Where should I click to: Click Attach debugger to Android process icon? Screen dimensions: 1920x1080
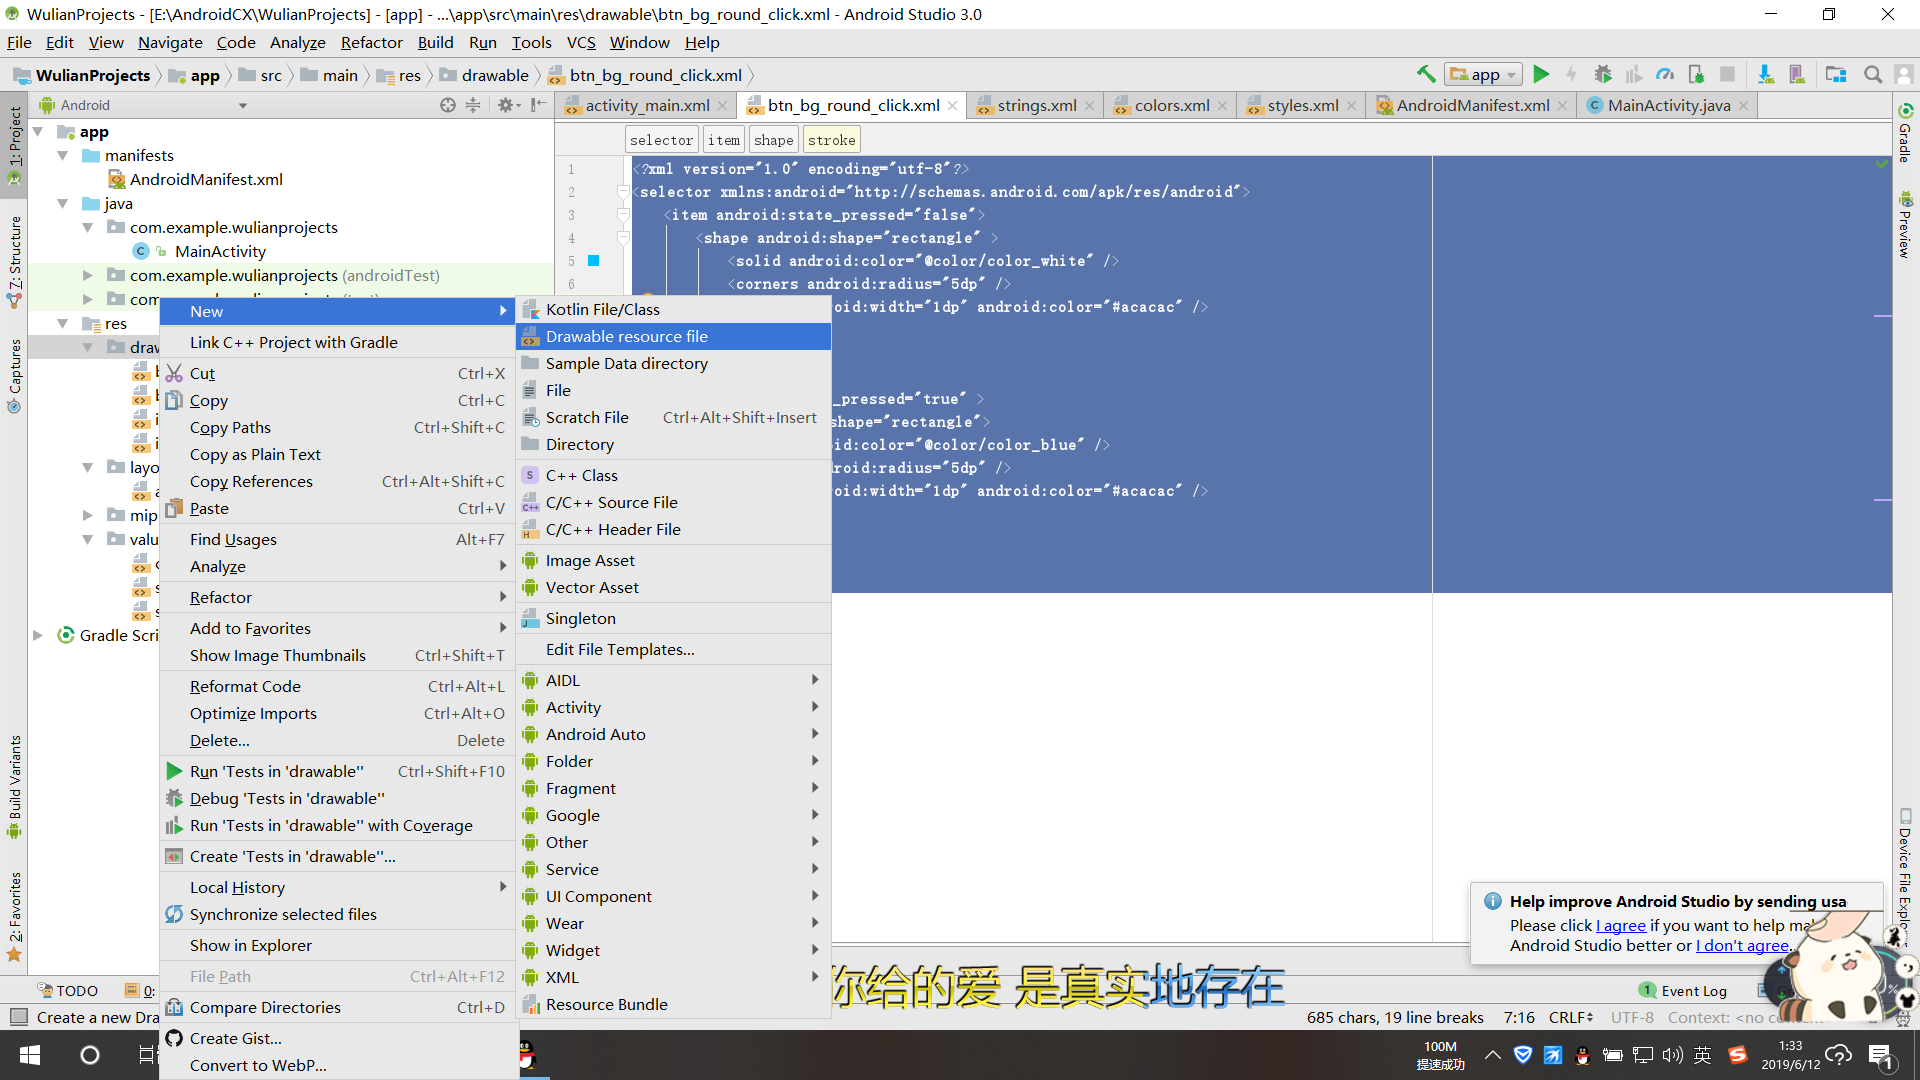pos(1696,74)
